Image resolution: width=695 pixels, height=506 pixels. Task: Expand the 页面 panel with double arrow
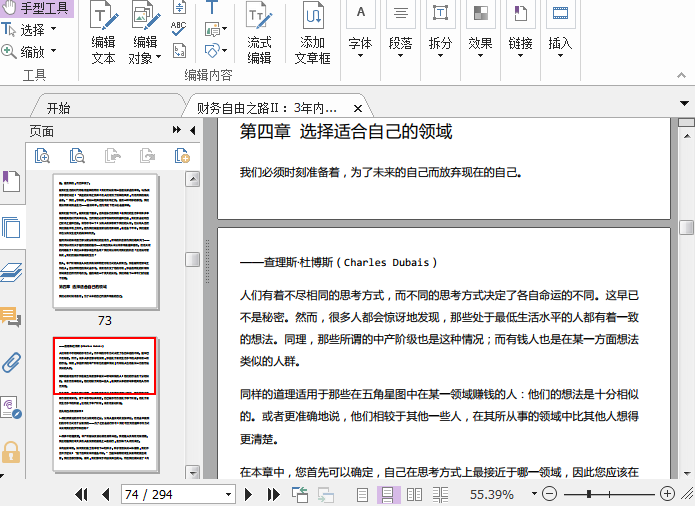[x=176, y=130]
